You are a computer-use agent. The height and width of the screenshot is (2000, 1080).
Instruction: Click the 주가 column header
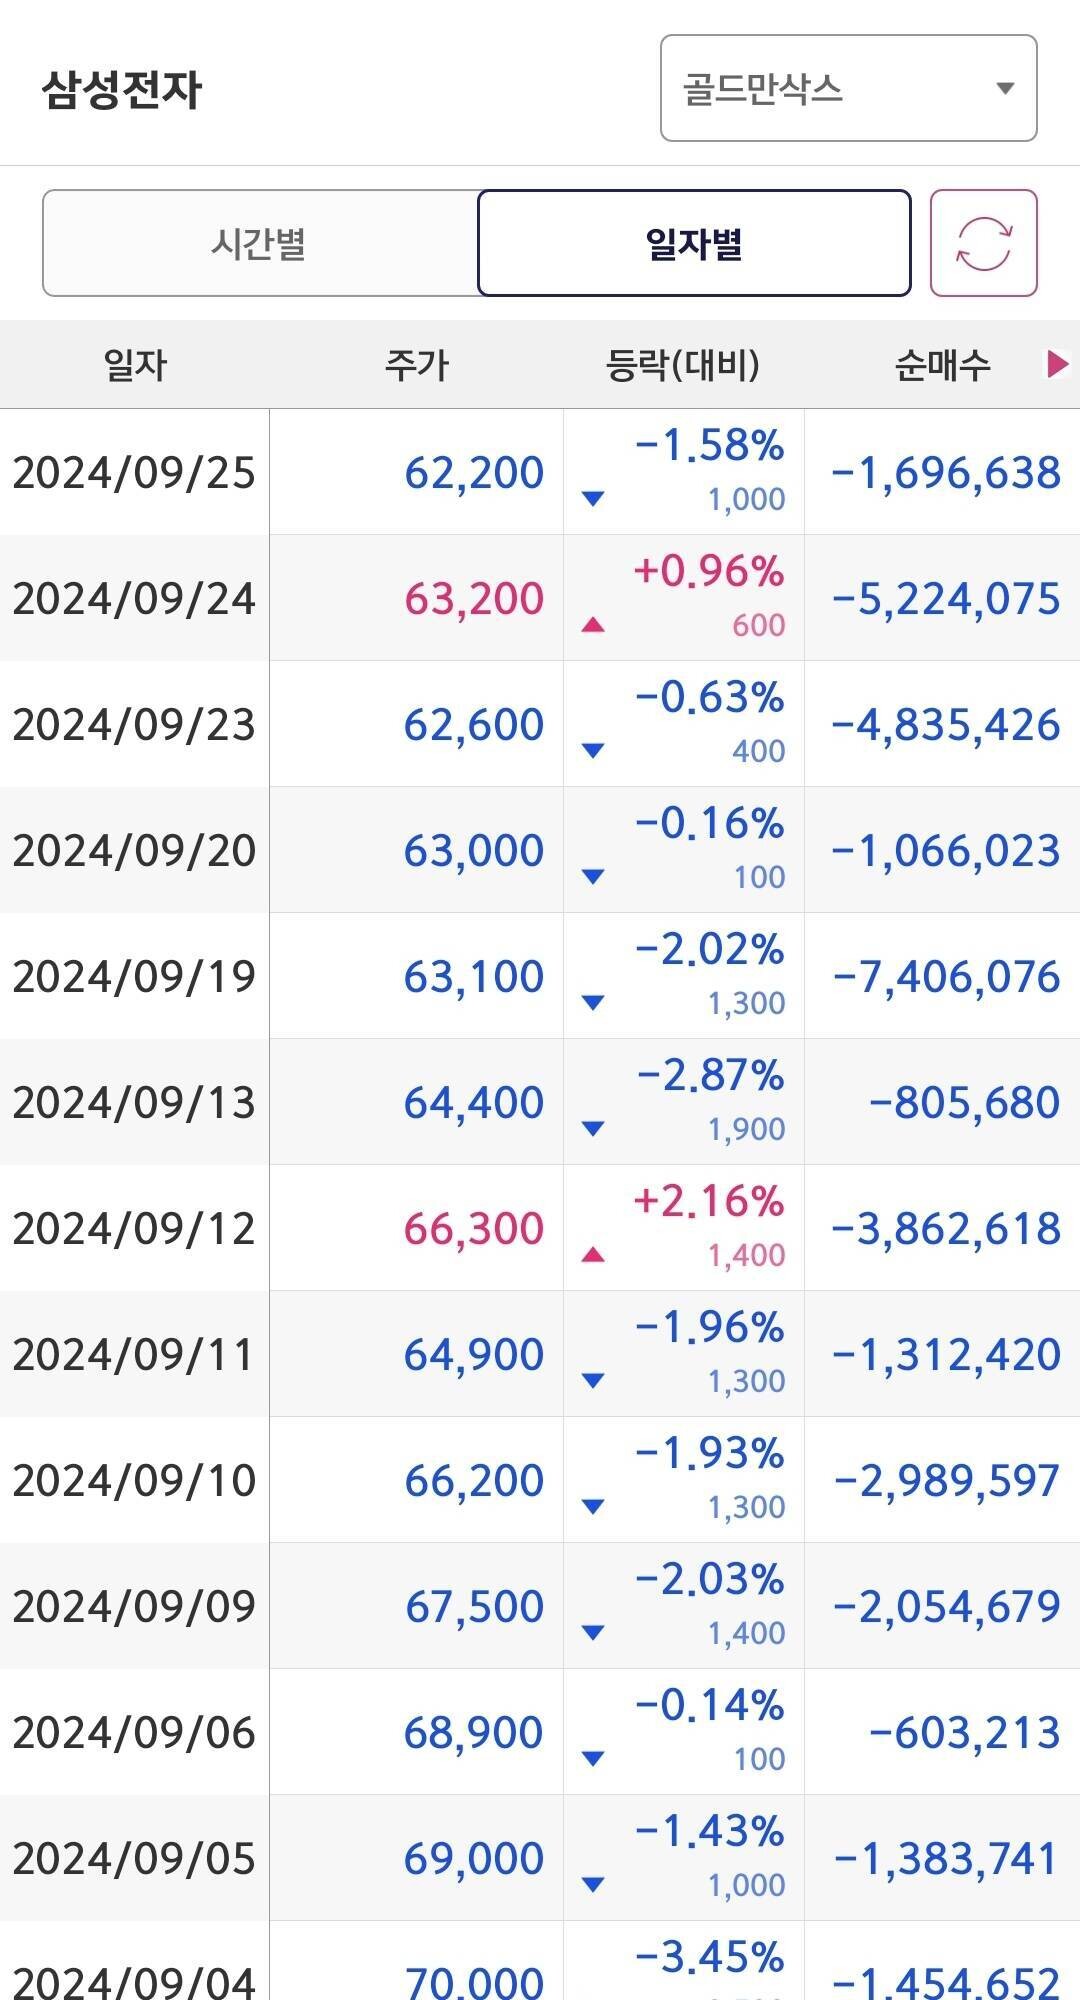416,364
